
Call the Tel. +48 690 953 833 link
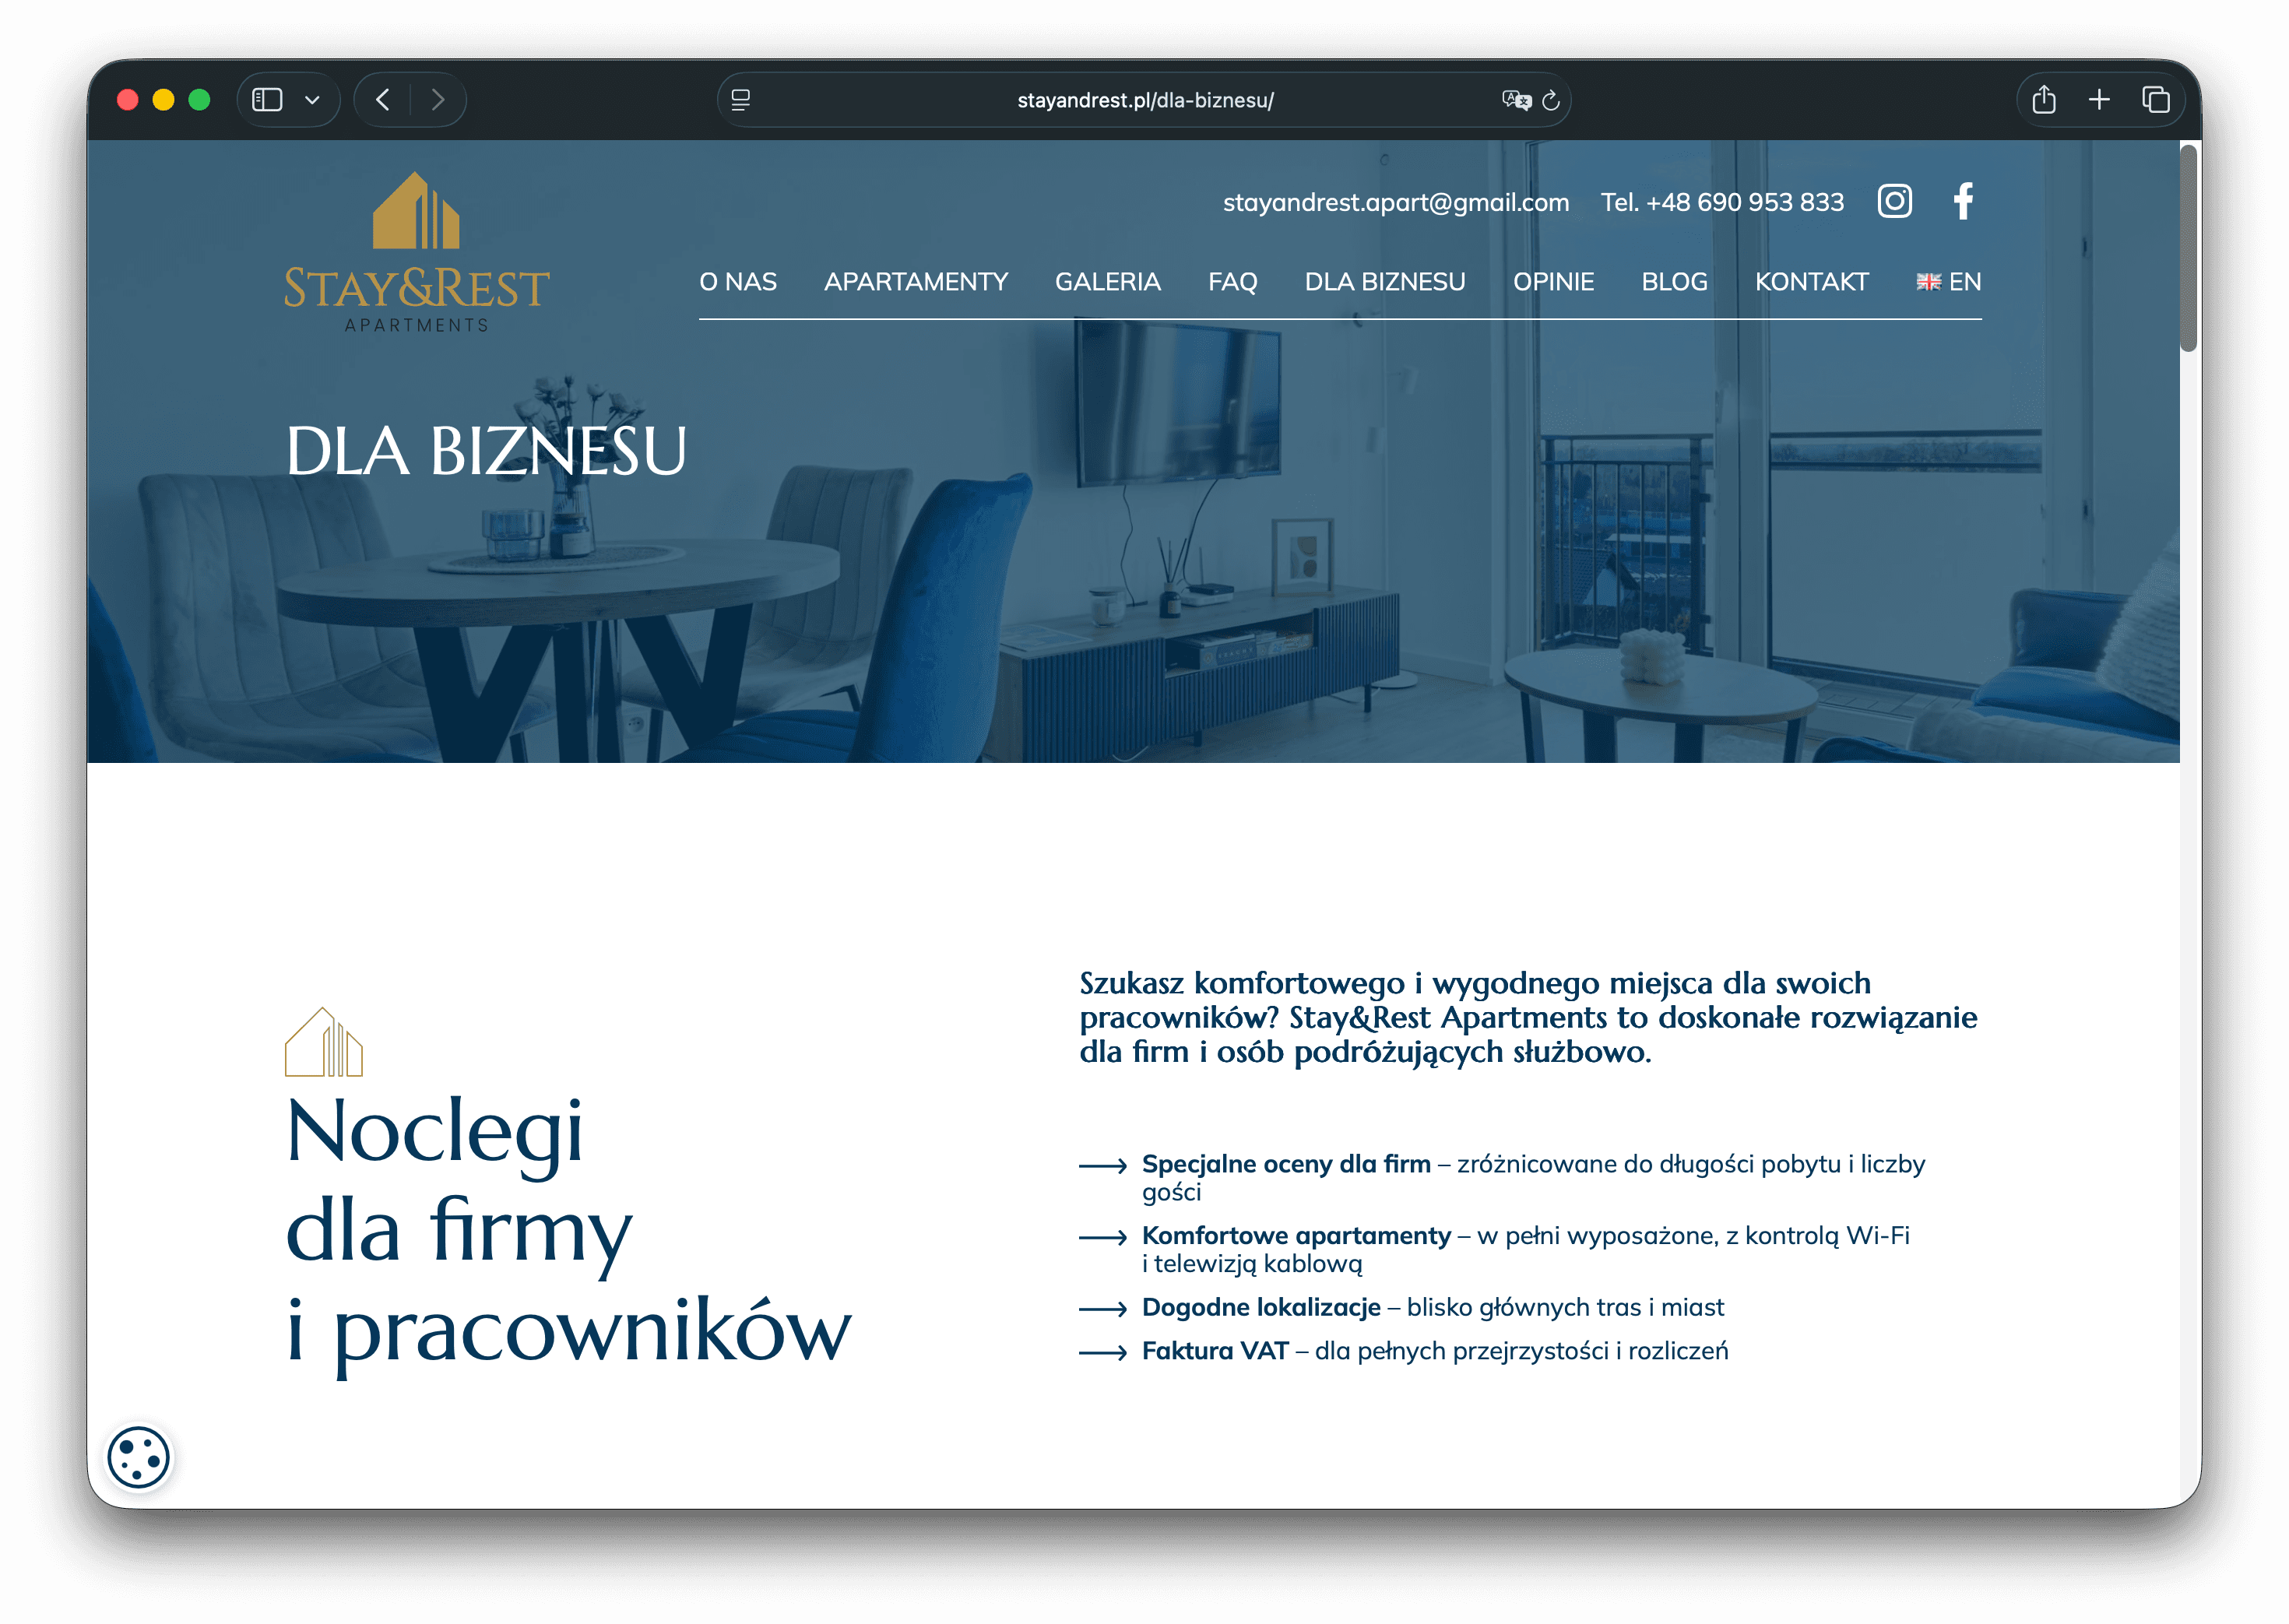coord(1722,202)
